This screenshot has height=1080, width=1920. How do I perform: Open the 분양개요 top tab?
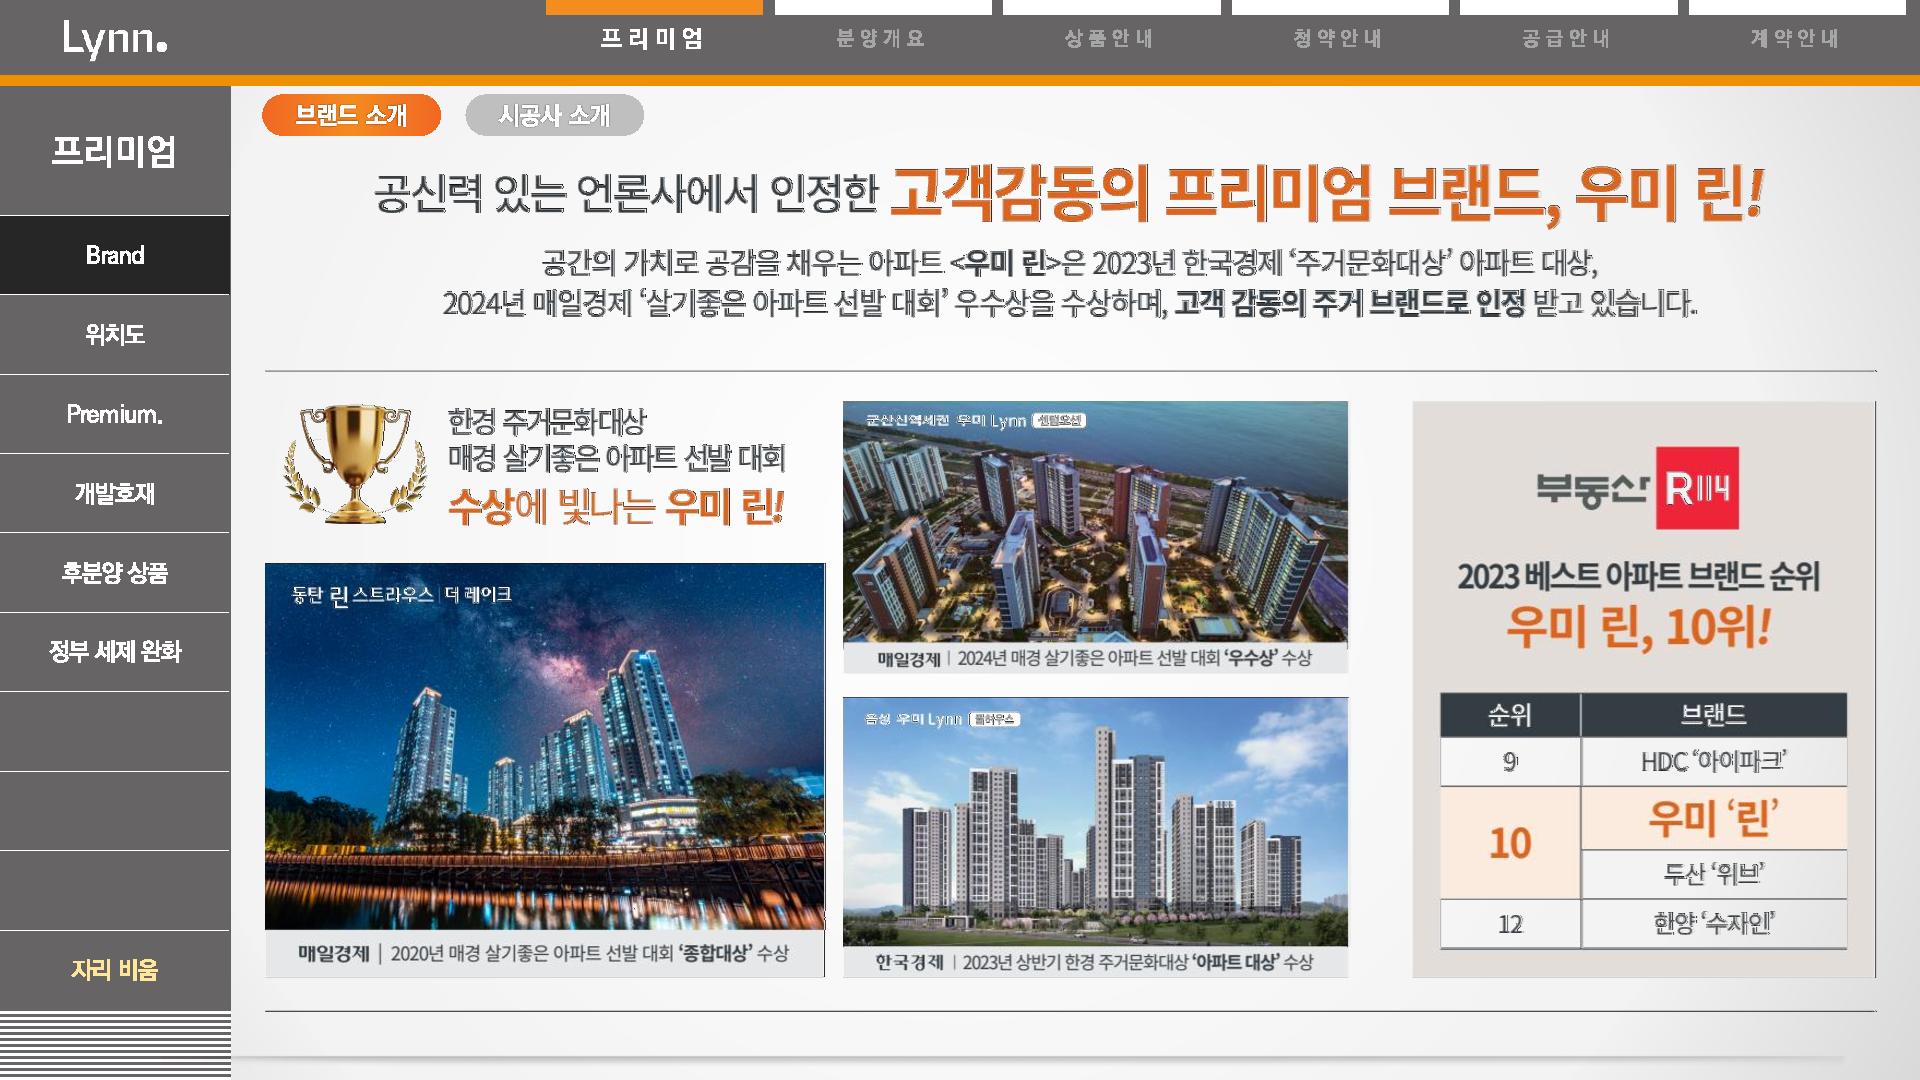pyautogui.click(x=882, y=38)
